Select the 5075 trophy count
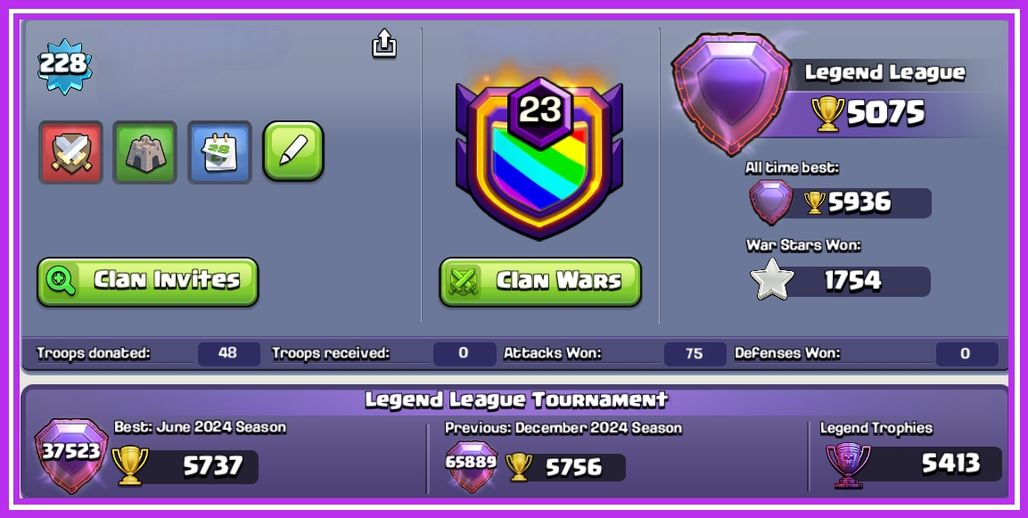 click(x=885, y=113)
